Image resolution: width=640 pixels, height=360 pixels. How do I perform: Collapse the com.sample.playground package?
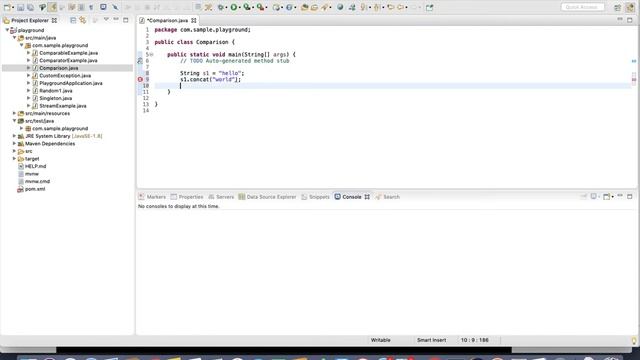click(x=22, y=45)
